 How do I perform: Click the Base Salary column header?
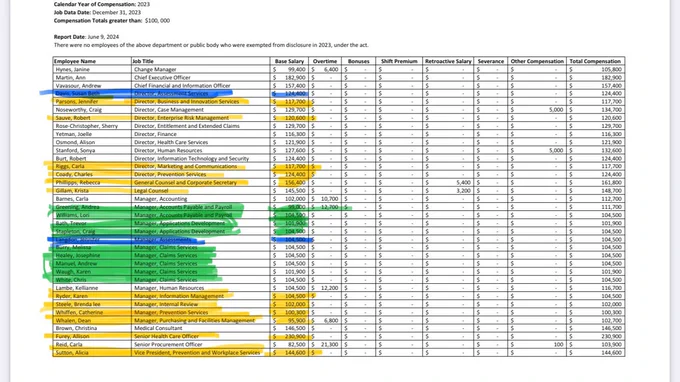[x=289, y=61]
